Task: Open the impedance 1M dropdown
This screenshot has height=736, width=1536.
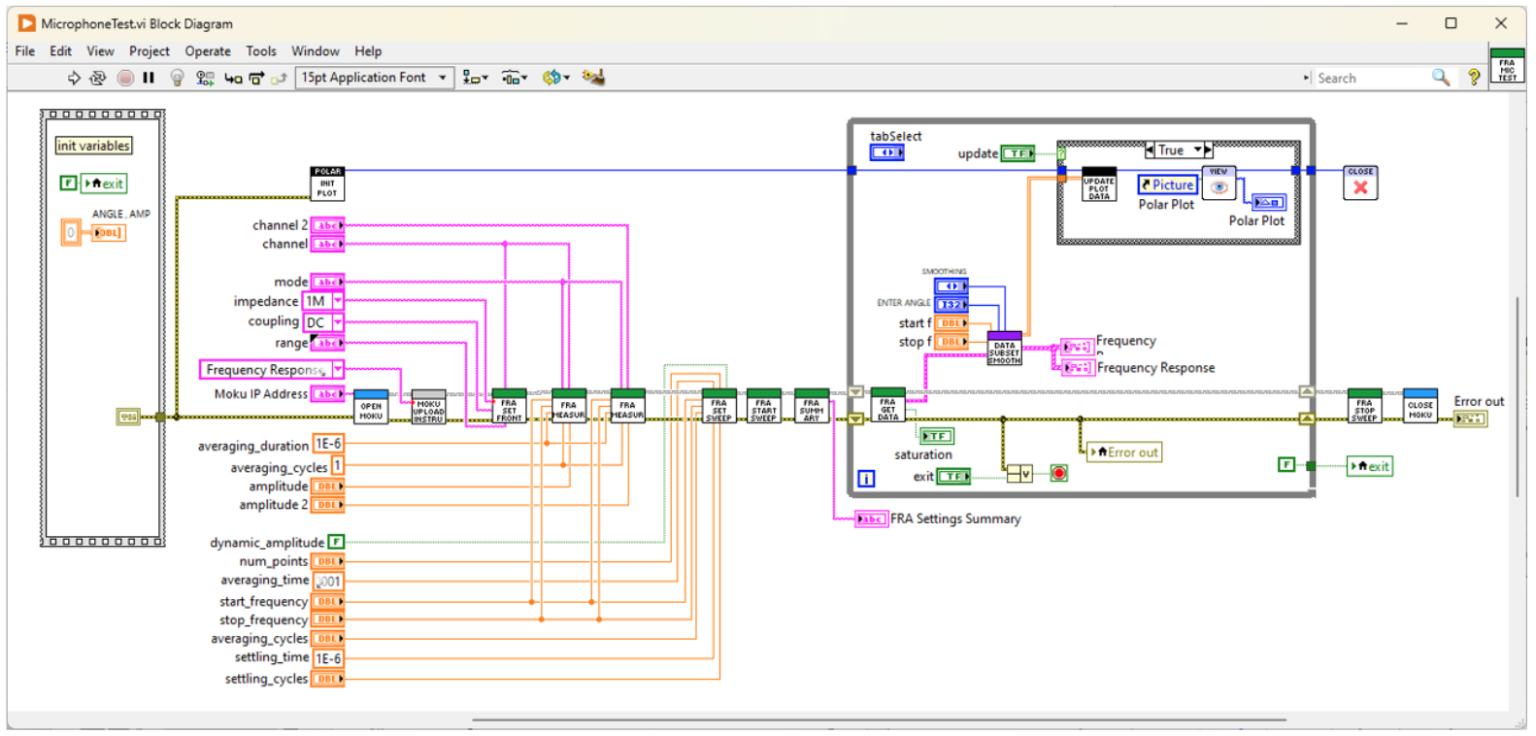Action: (x=337, y=301)
